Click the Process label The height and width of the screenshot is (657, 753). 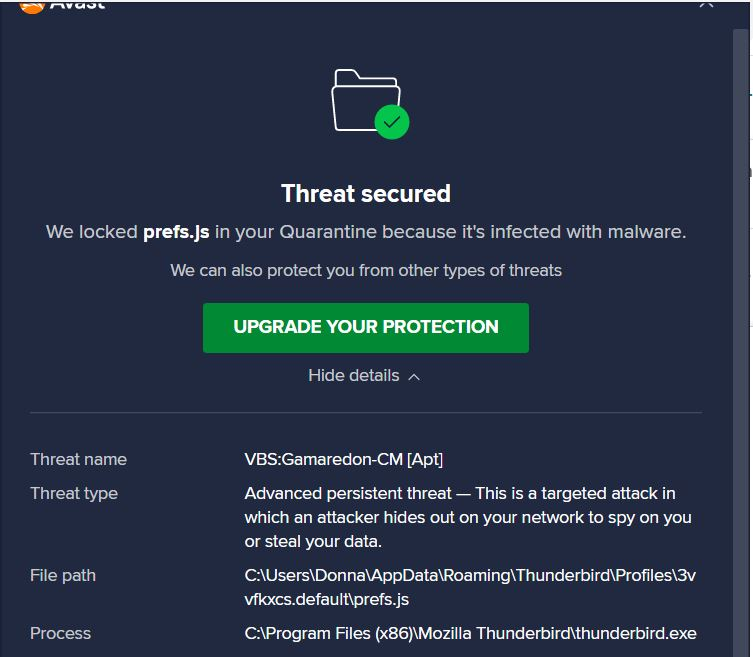[x=60, y=634]
